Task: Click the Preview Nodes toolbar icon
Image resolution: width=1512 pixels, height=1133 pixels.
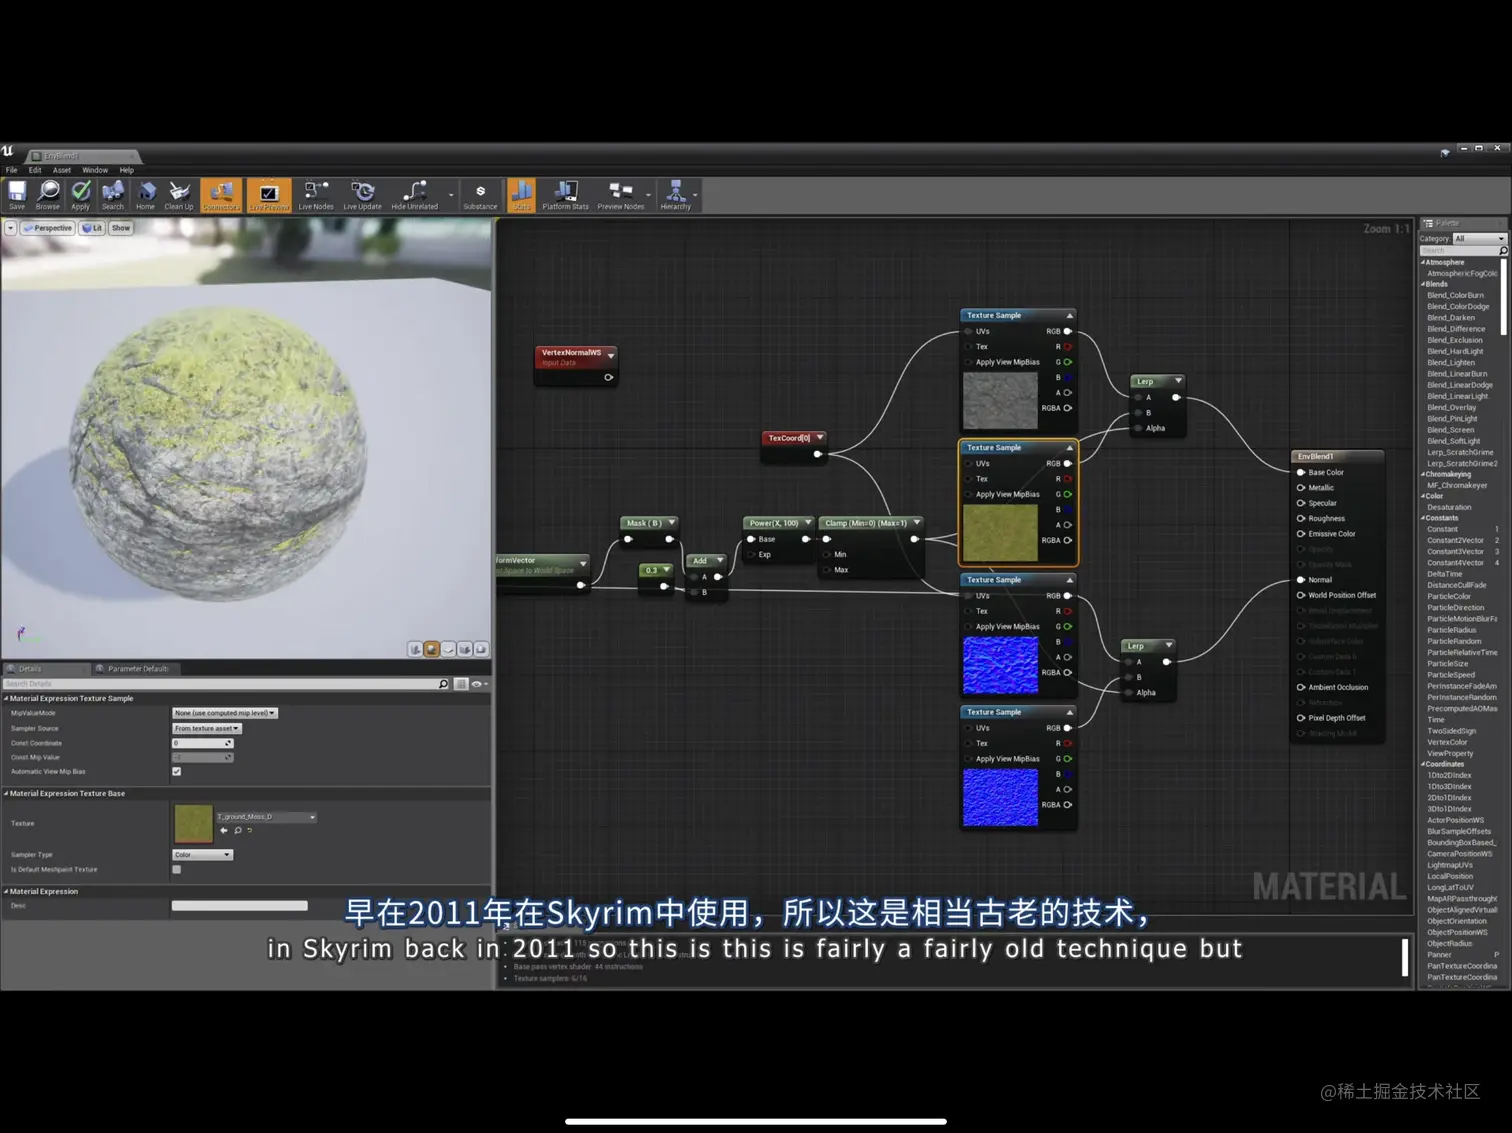Action: 621,195
